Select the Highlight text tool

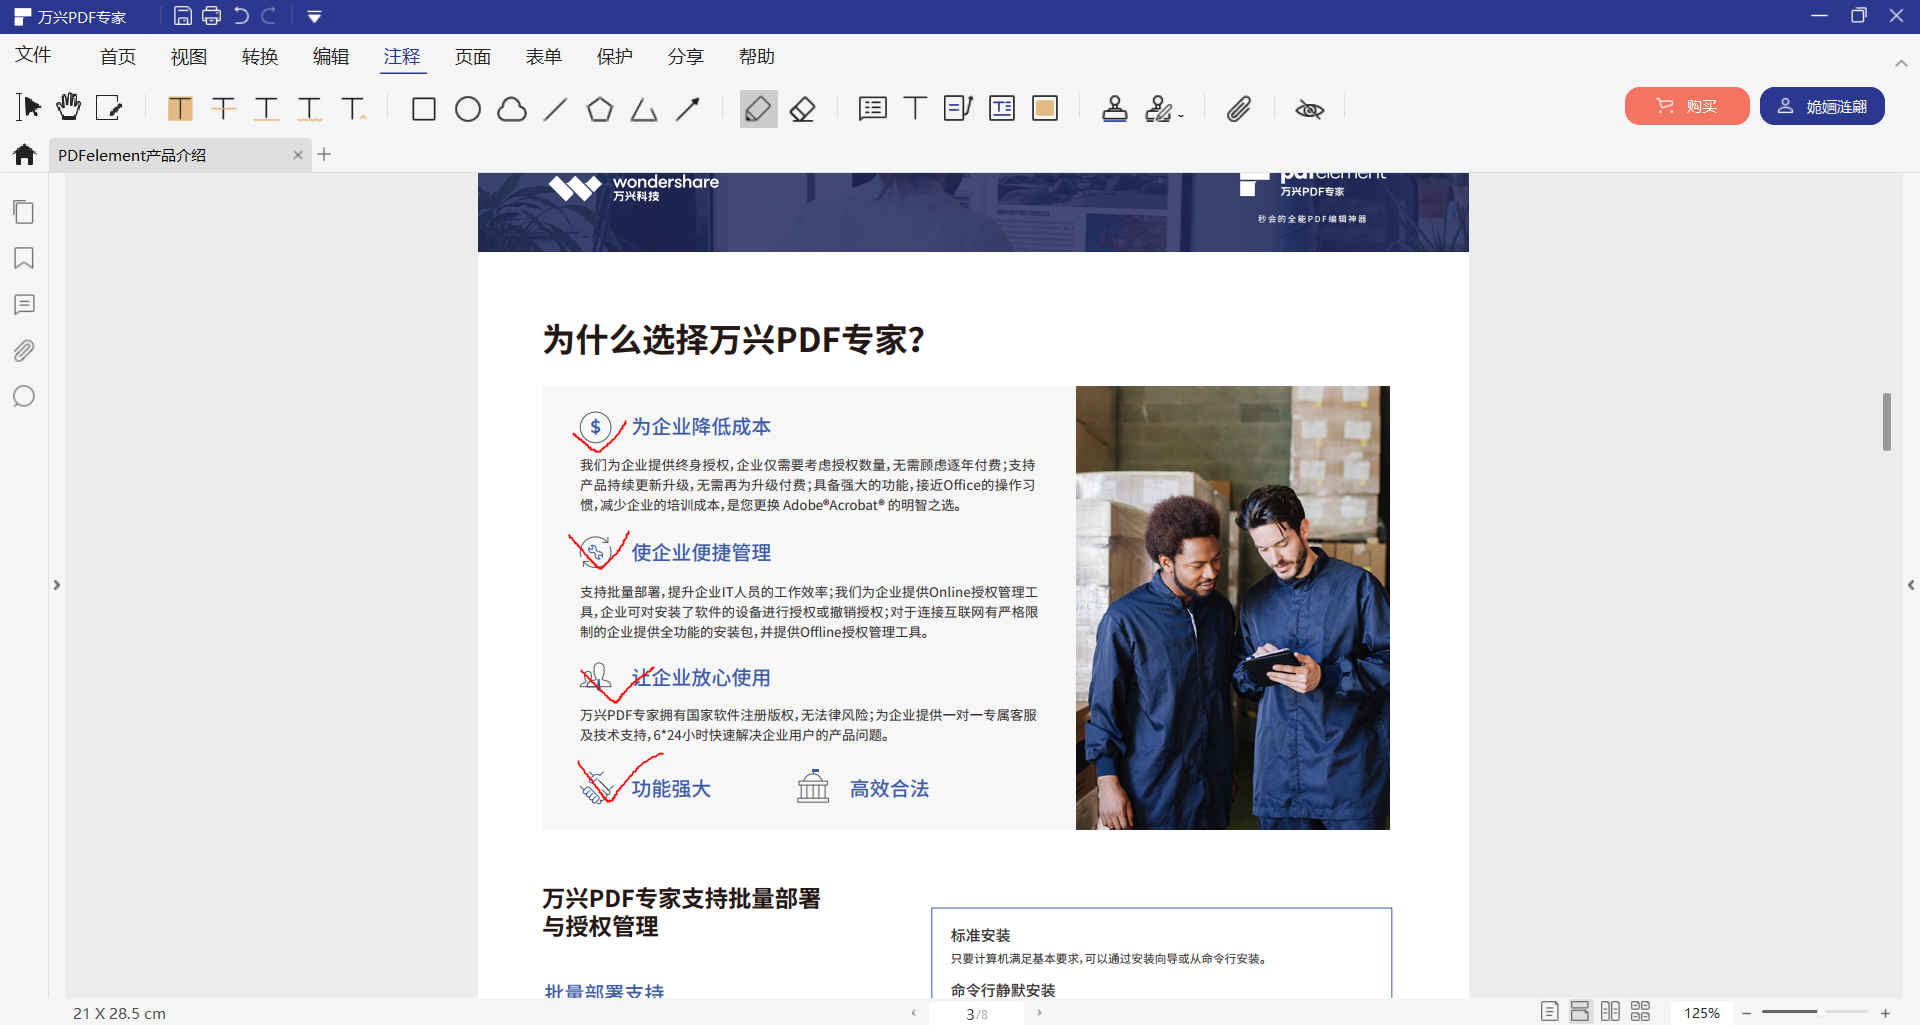click(180, 108)
